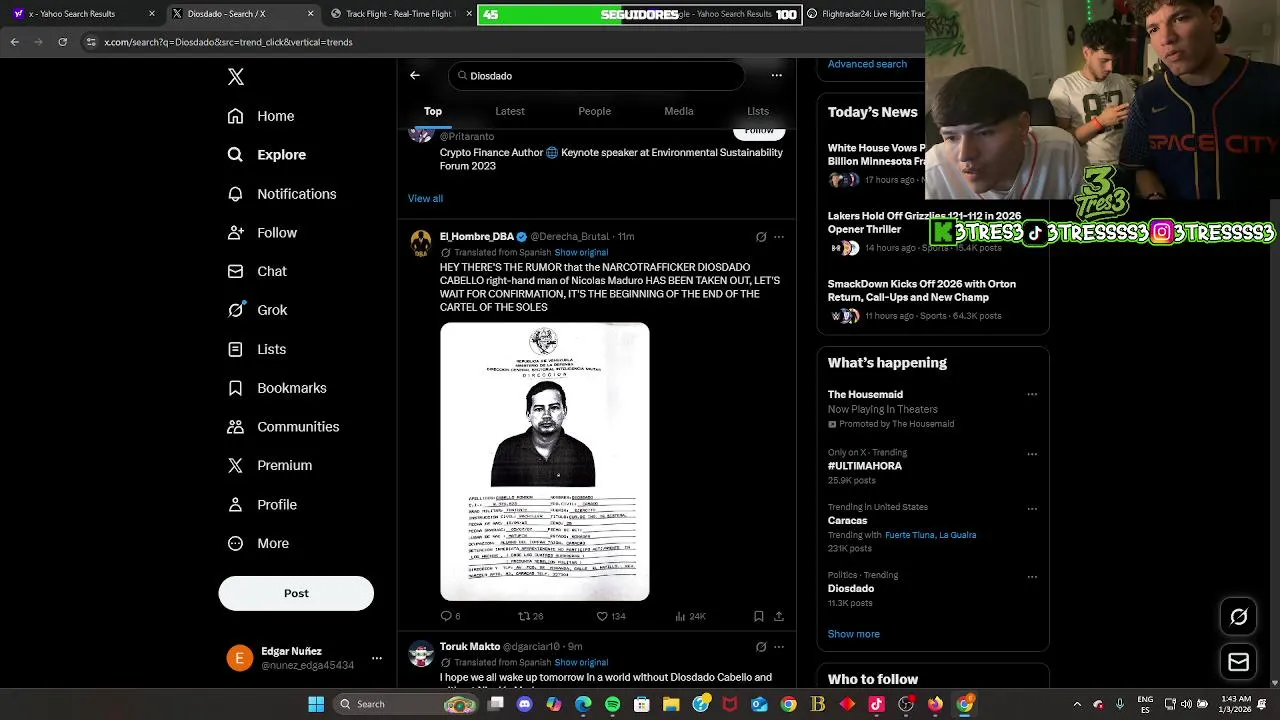Screen dimensions: 1280x720
Task: Switch to the People tab
Action: (595, 111)
